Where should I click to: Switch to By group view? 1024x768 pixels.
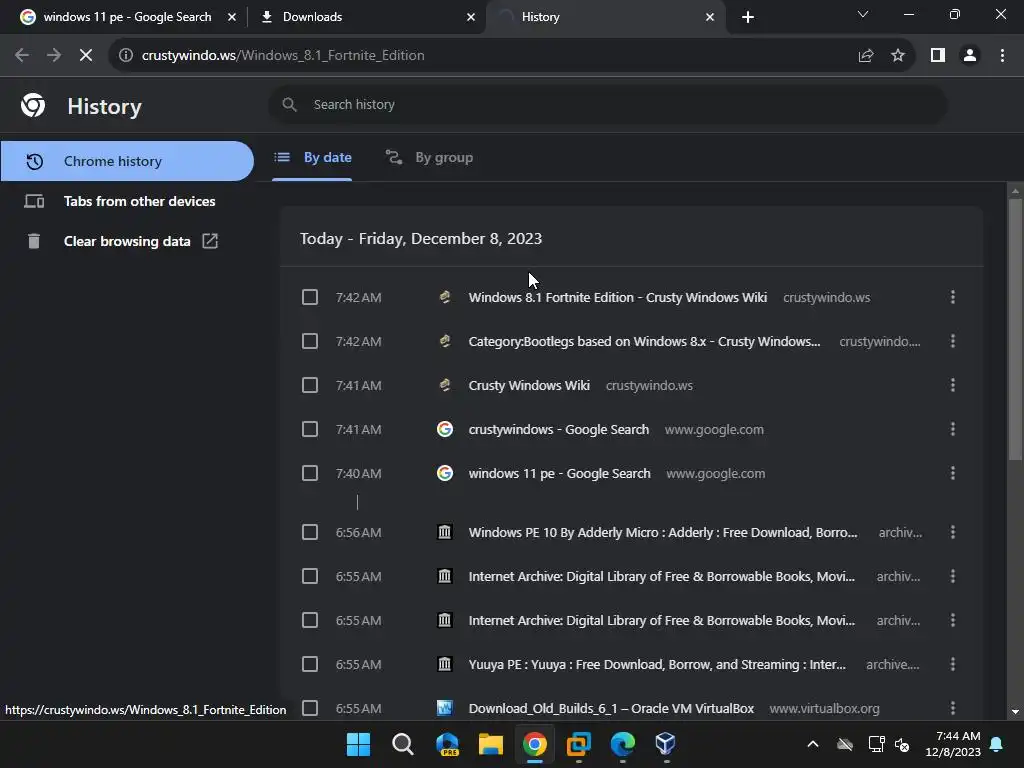[x=429, y=157]
